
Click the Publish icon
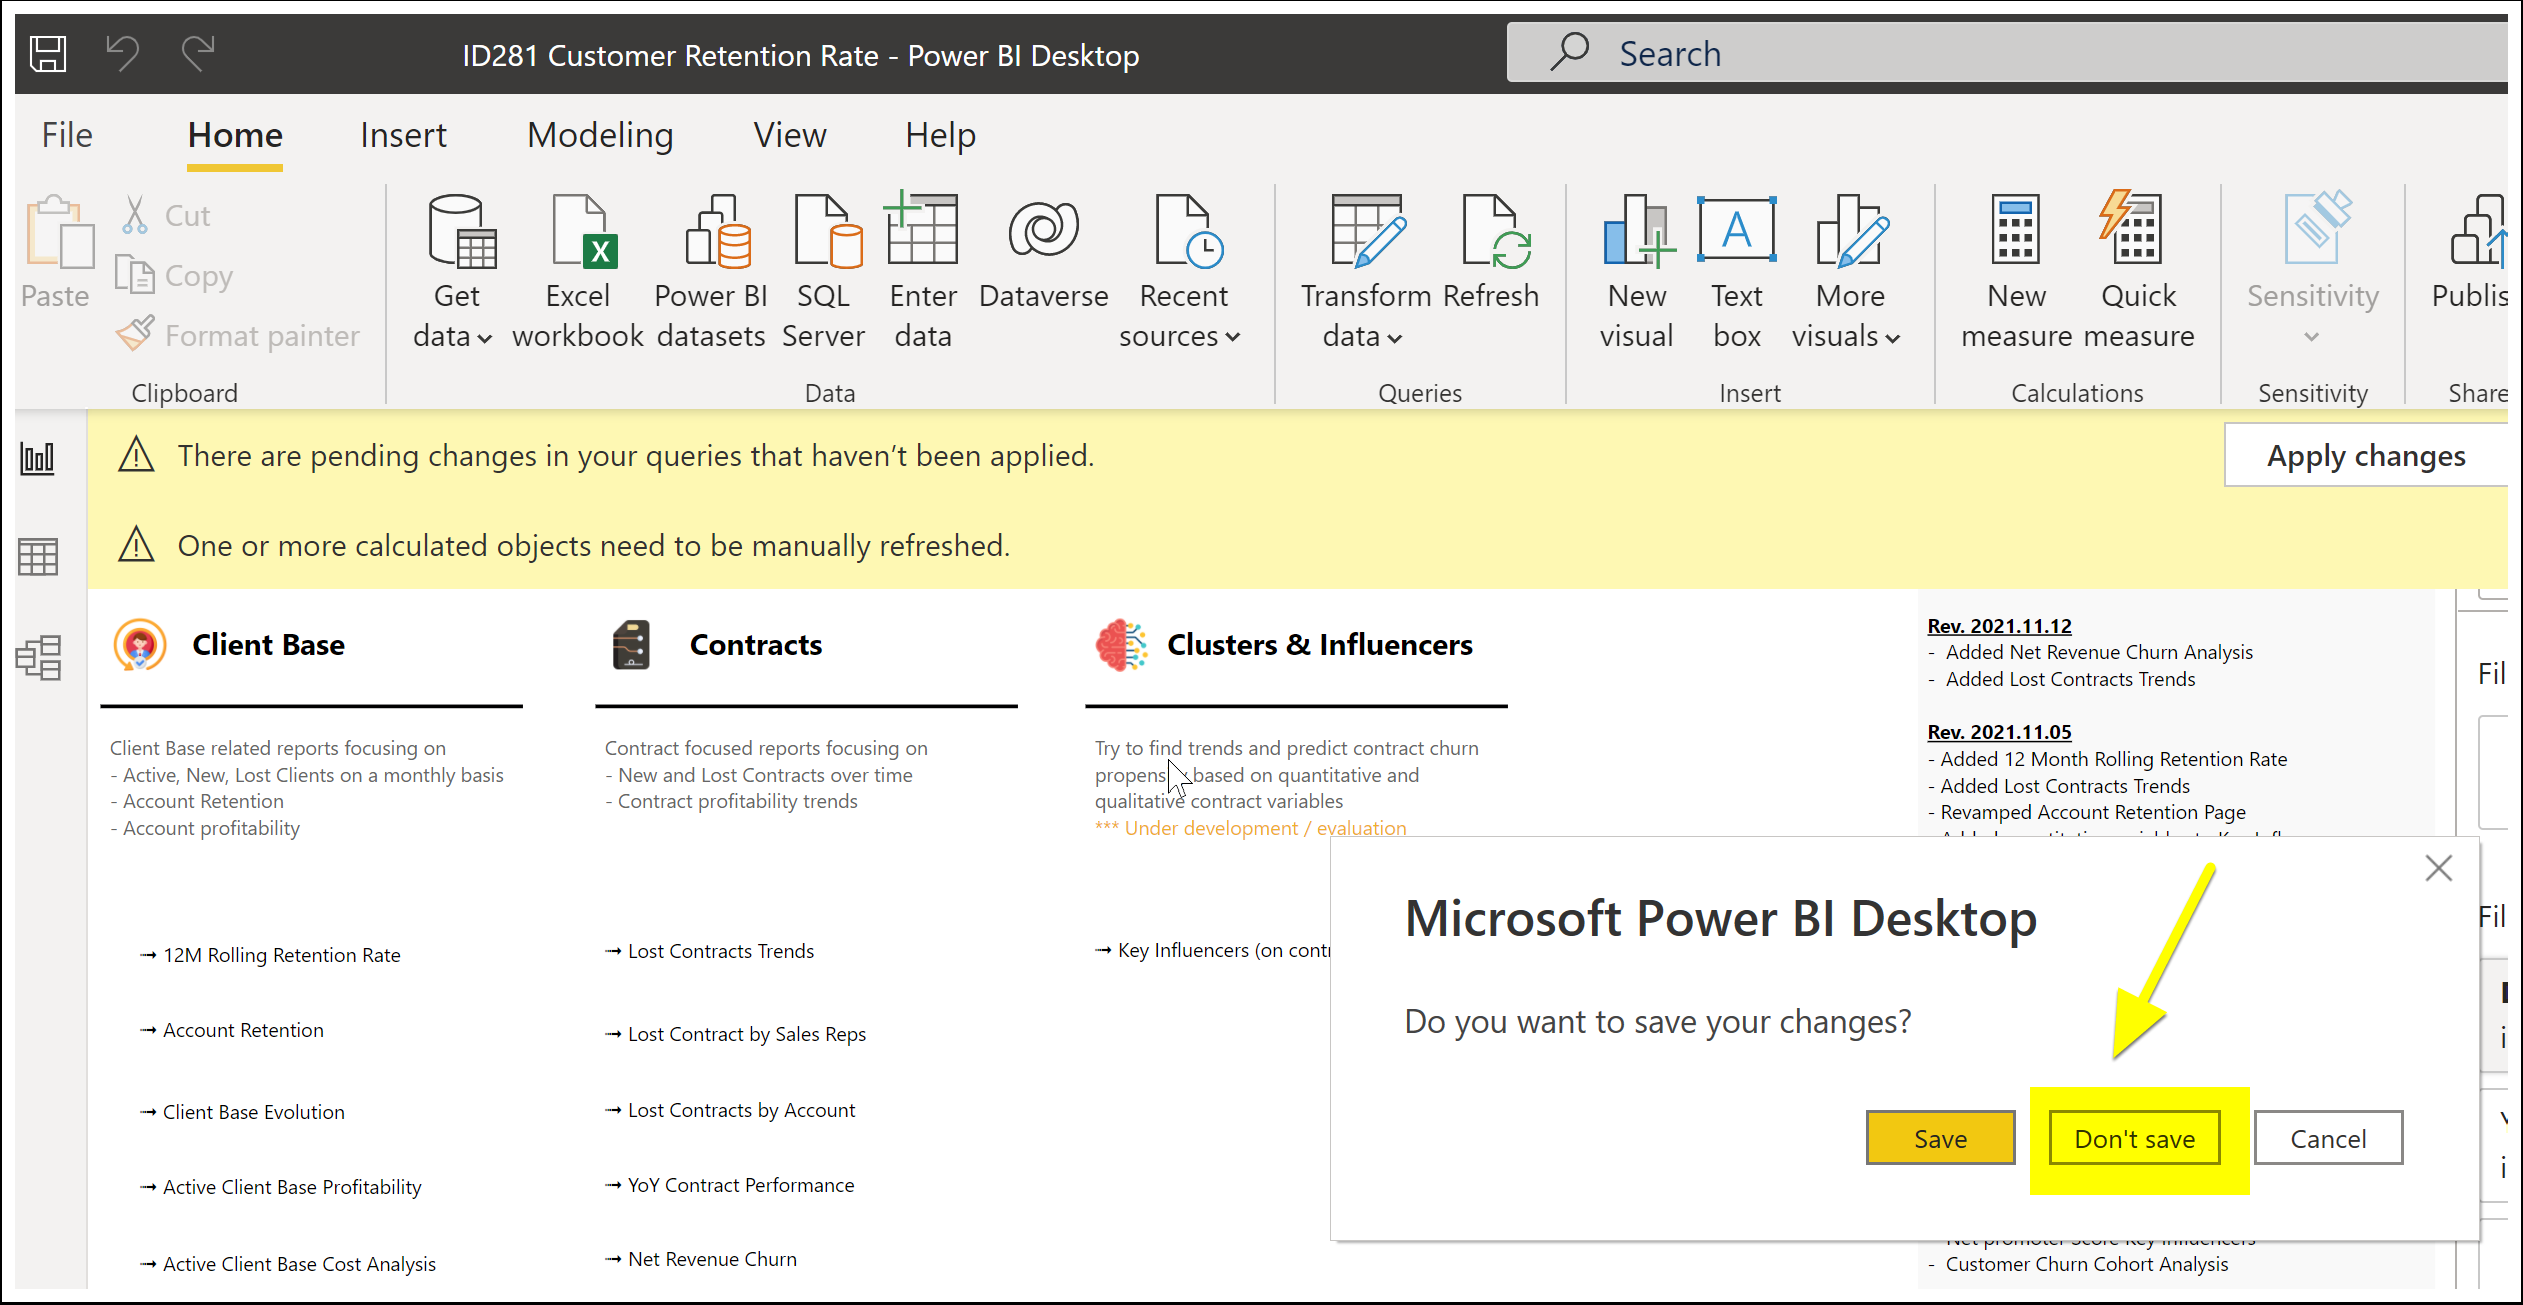point(2478,232)
